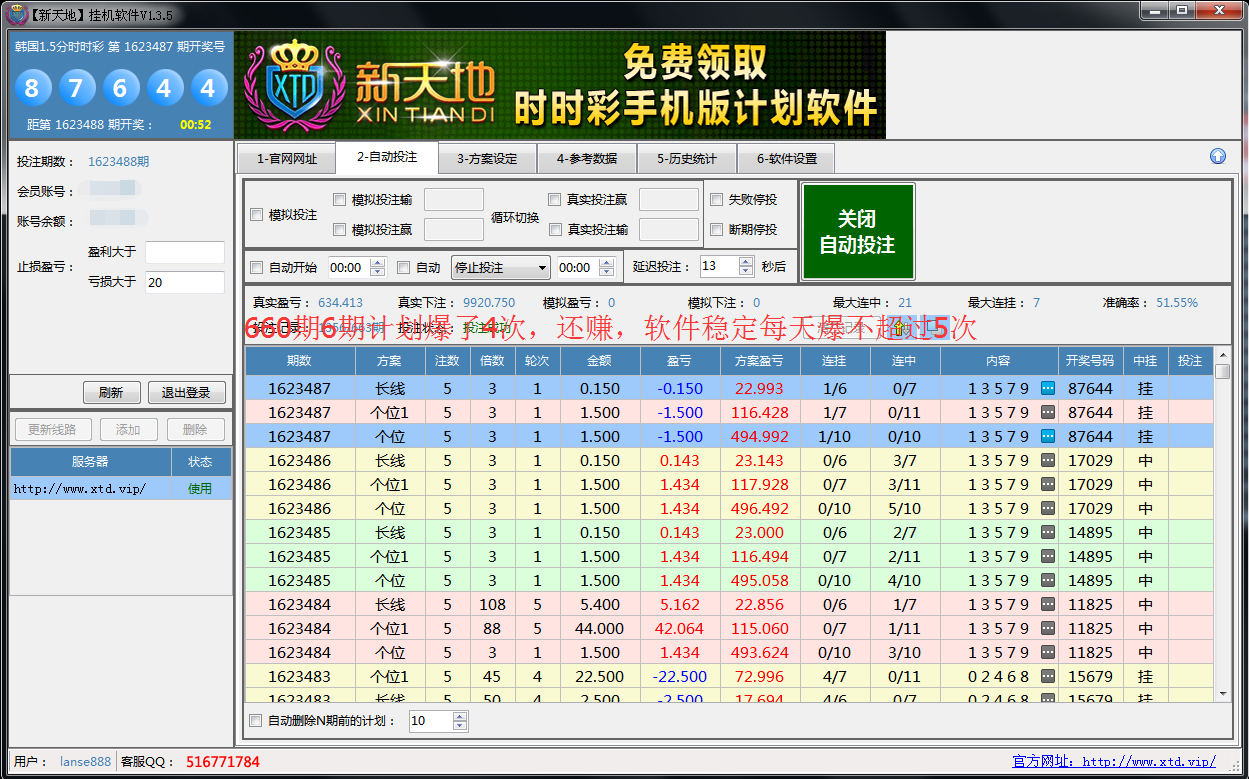This screenshot has width=1249, height=779.
Task: Click the blue up-arrow icon beside the tabs
Action: pyautogui.click(x=1217, y=156)
